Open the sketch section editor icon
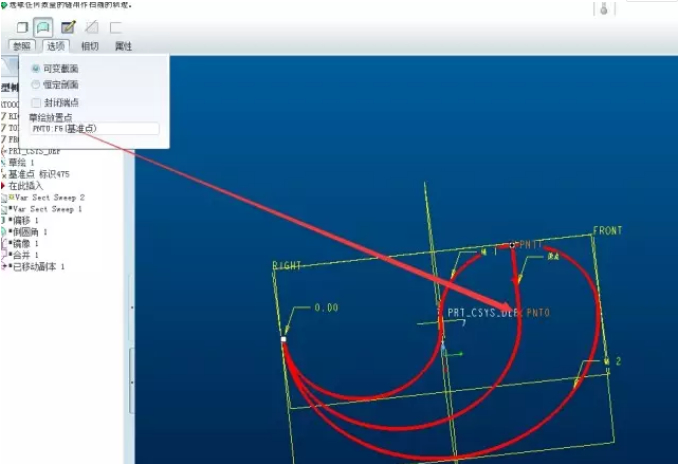Image resolution: width=679 pixels, height=464 pixels. [68, 27]
